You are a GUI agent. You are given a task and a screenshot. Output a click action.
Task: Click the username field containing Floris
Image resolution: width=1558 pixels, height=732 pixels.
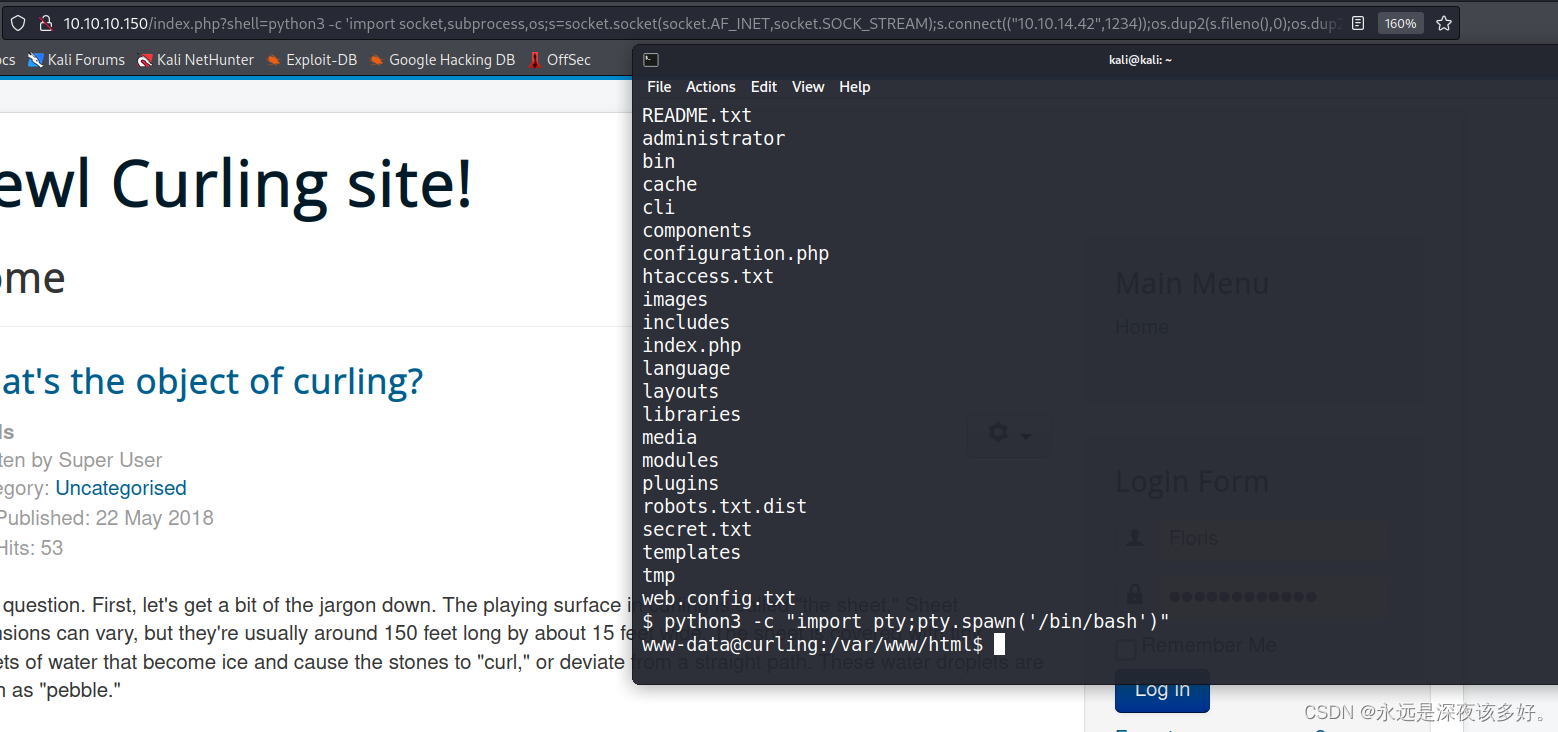click(x=1272, y=538)
